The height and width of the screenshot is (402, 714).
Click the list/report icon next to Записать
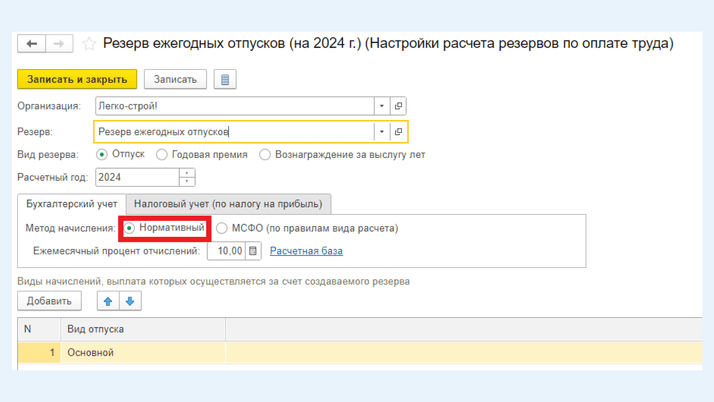click(225, 79)
